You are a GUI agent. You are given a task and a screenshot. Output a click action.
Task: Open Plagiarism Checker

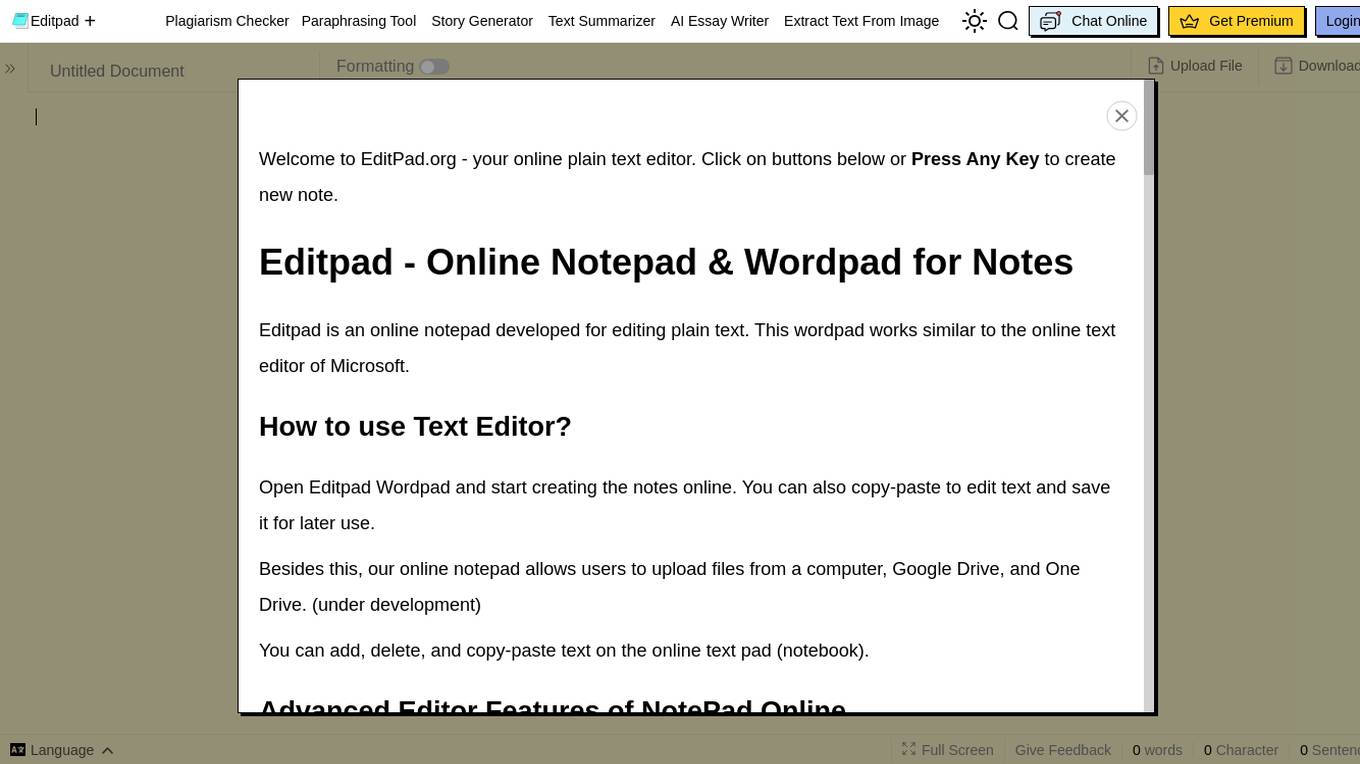point(227,21)
